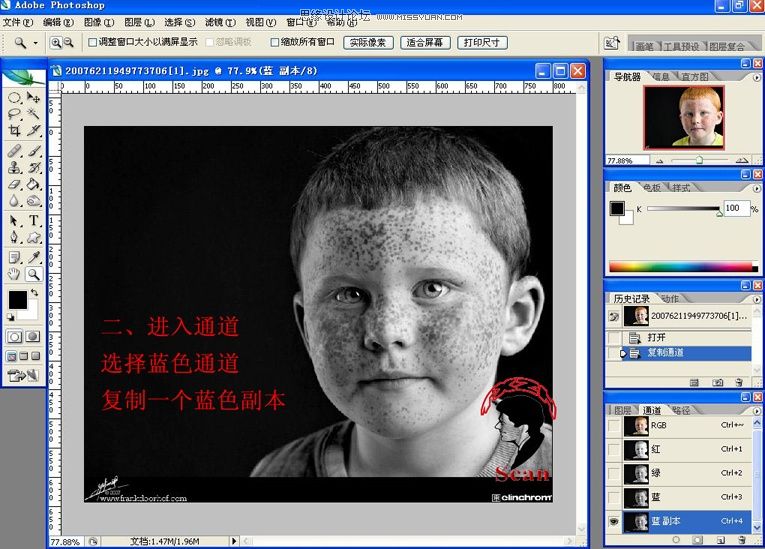This screenshot has height=549, width=765.
Task: Save selection as channel icon
Action: tap(698, 540)
